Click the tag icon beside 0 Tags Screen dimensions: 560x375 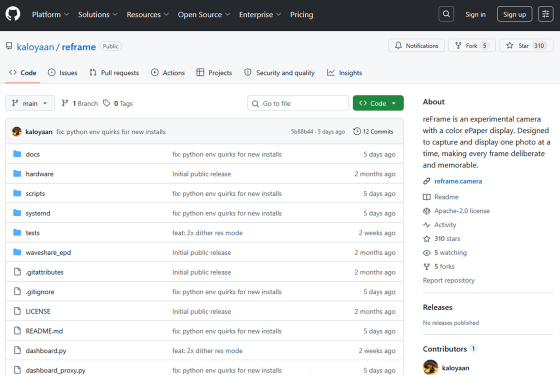click(106, 103)
